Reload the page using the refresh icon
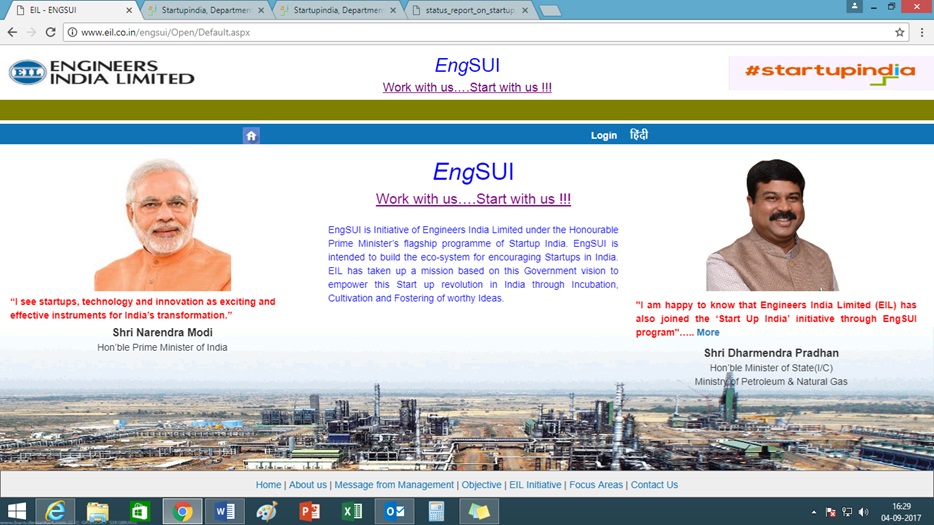The height and width of the screenshot is (525, 934). [50, 32]
